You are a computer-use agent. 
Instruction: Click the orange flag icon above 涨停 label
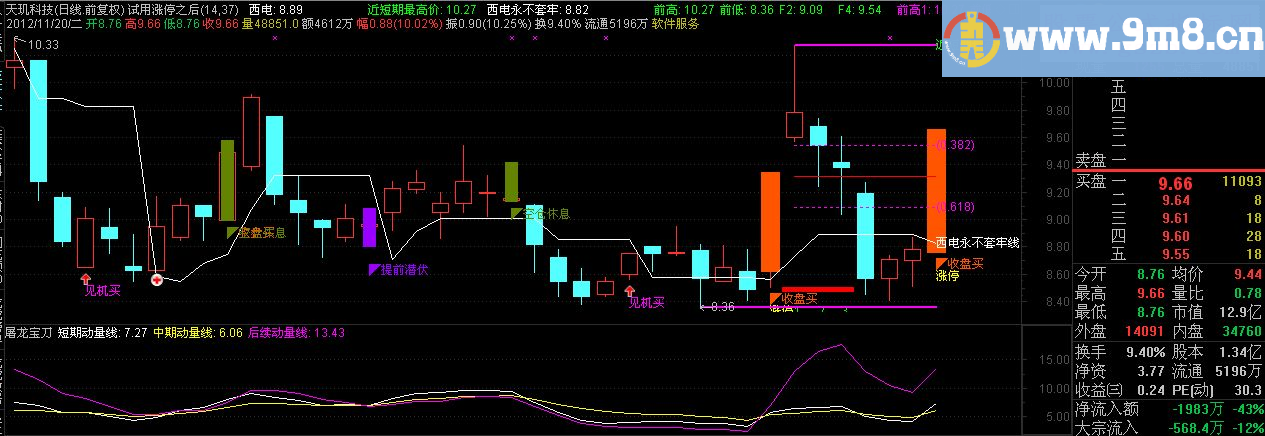pos(941,263)
